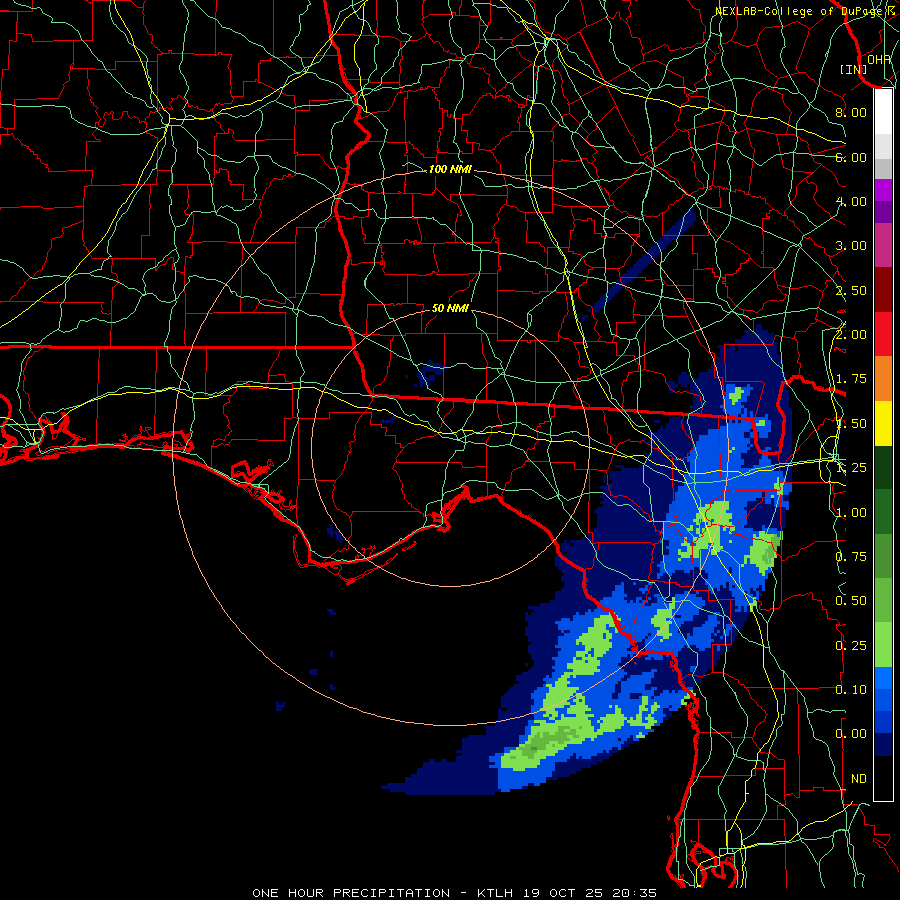Screen dimensions: 900x900
Task: Click the yellow swatch beside 1.50
Action: 883,423
